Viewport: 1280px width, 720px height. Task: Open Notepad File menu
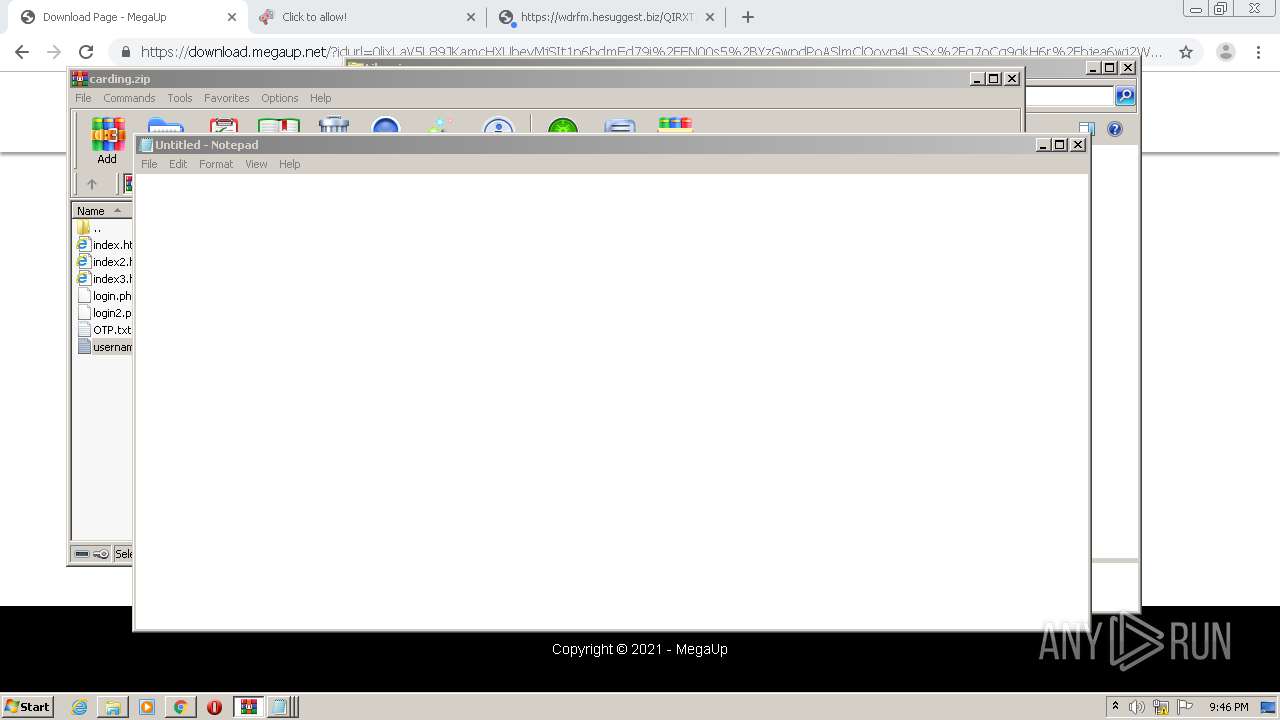pos(149,164)
